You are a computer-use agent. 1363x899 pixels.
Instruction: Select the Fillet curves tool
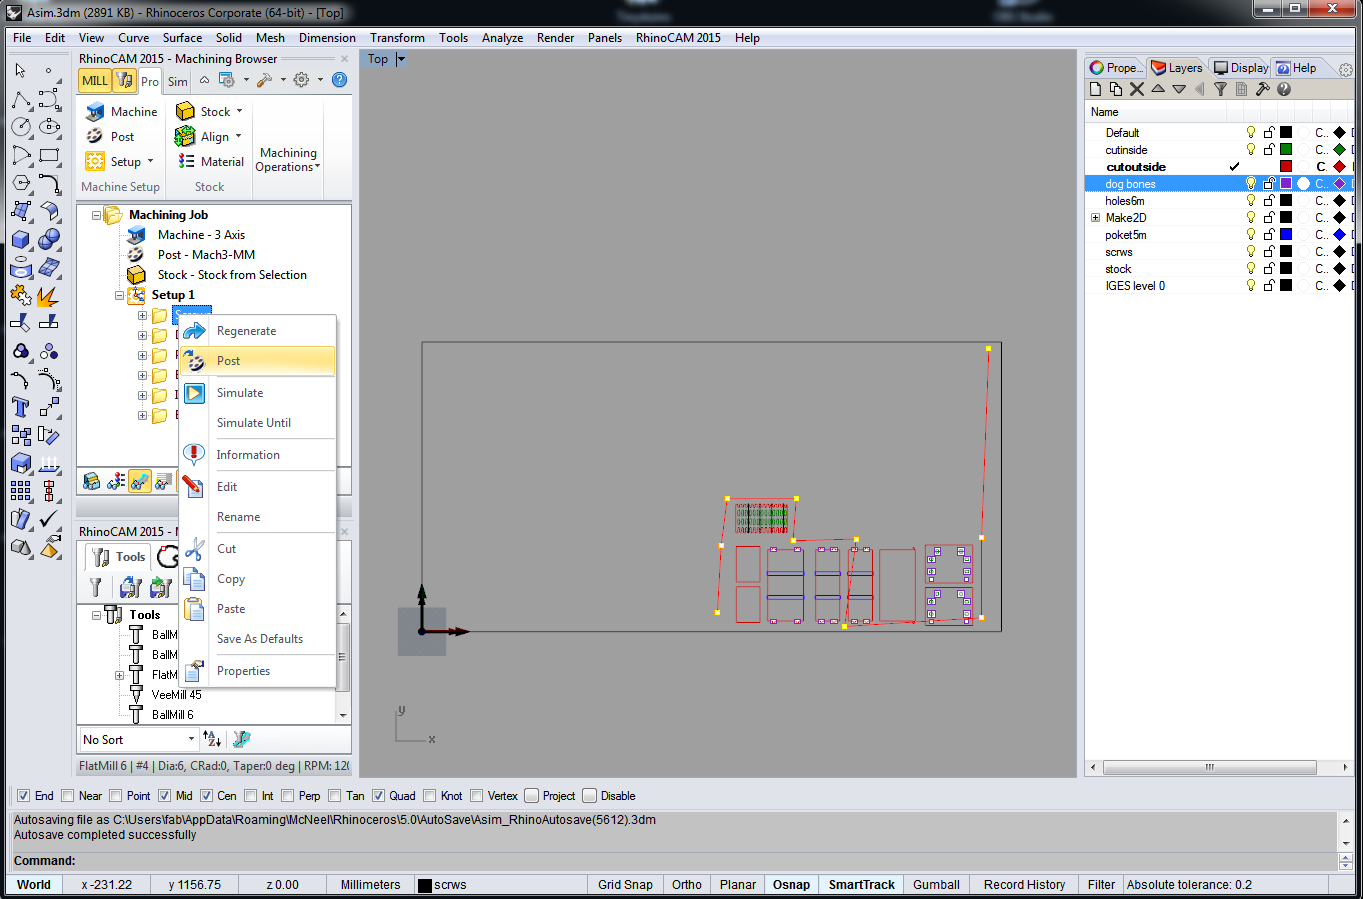[49, 183]
